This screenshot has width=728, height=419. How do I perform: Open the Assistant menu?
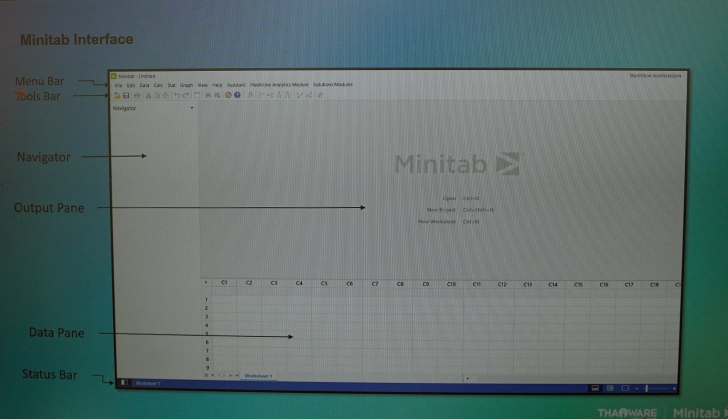tap(236, 85)
